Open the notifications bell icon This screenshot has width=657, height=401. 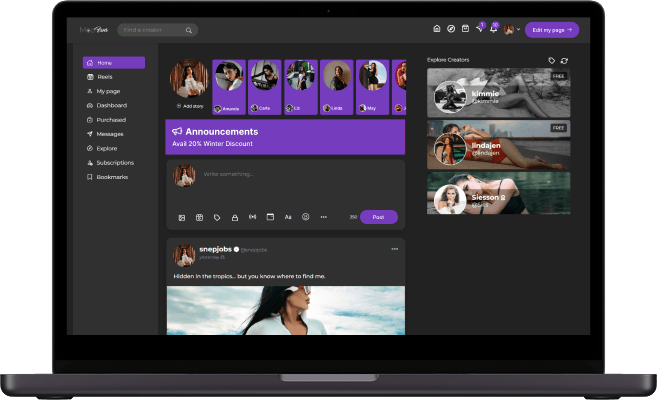pyautogui.click(x=494, y=29)
